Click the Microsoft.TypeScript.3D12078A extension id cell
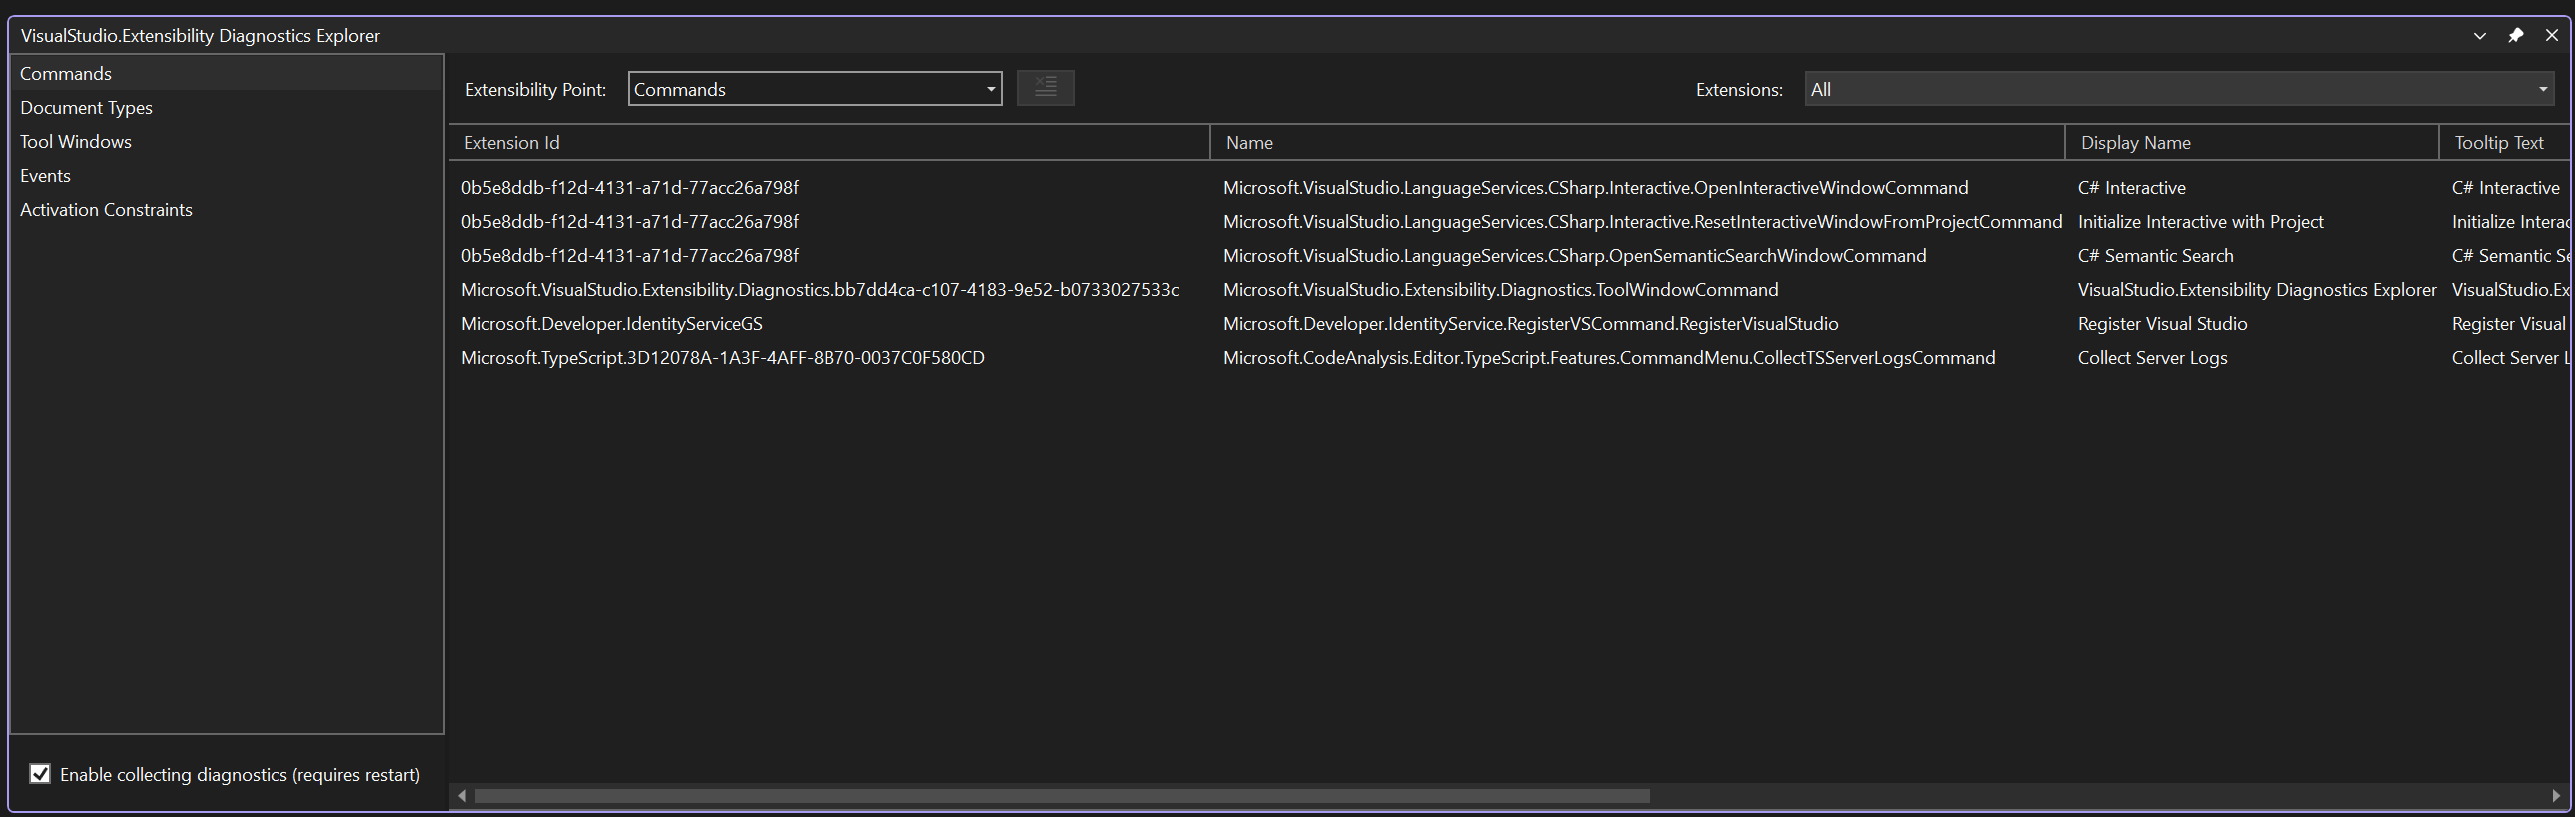This screenshot has height=817, width=2575. coord(722,357)
